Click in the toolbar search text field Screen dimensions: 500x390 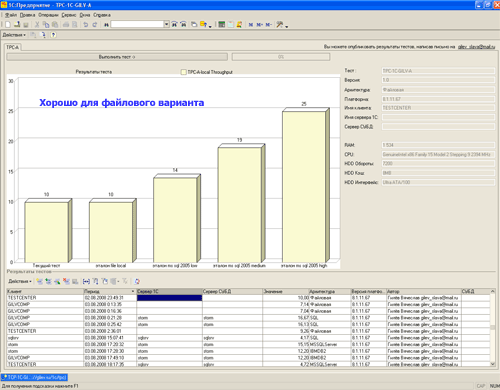click(x=137, y=24)
